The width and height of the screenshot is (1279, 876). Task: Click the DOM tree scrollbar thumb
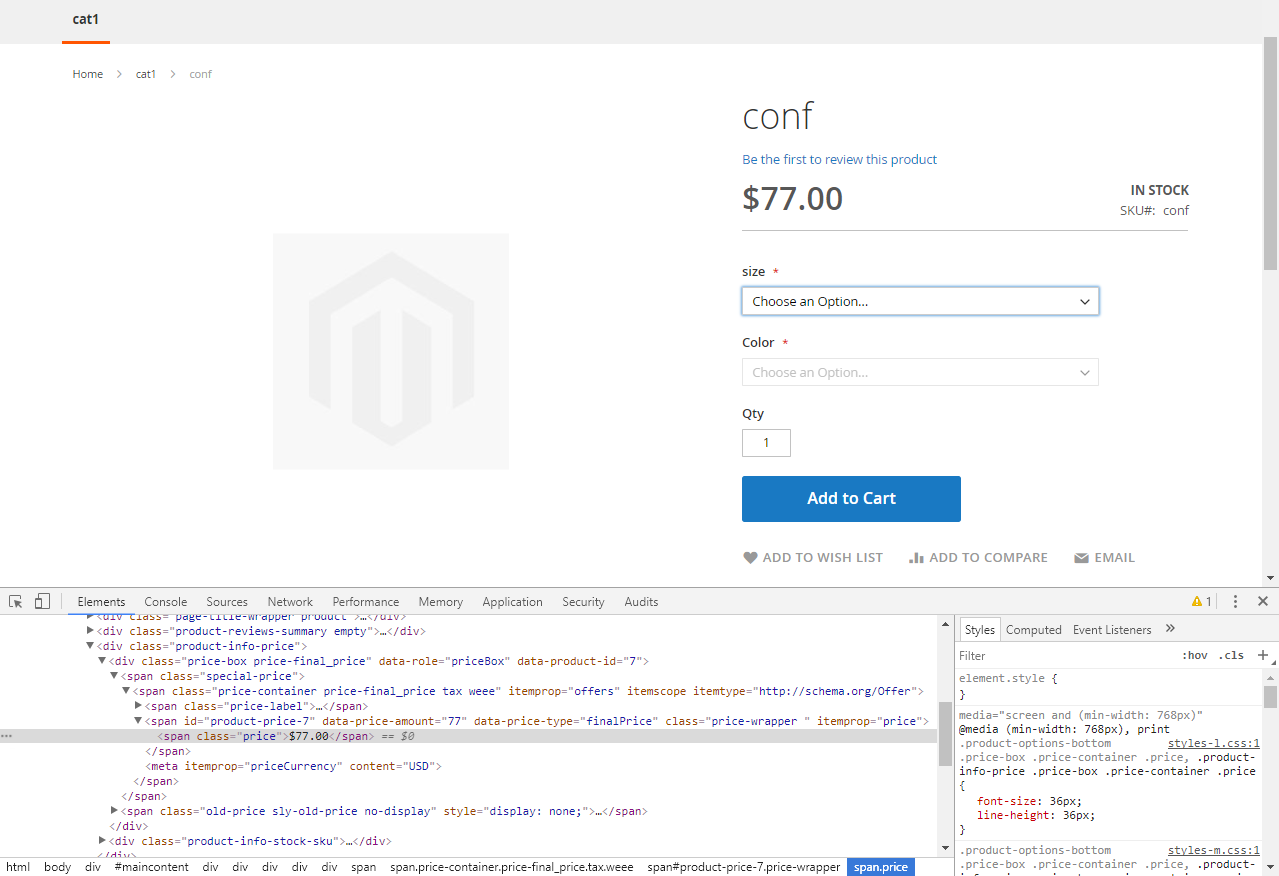click(x=945, y=733)
